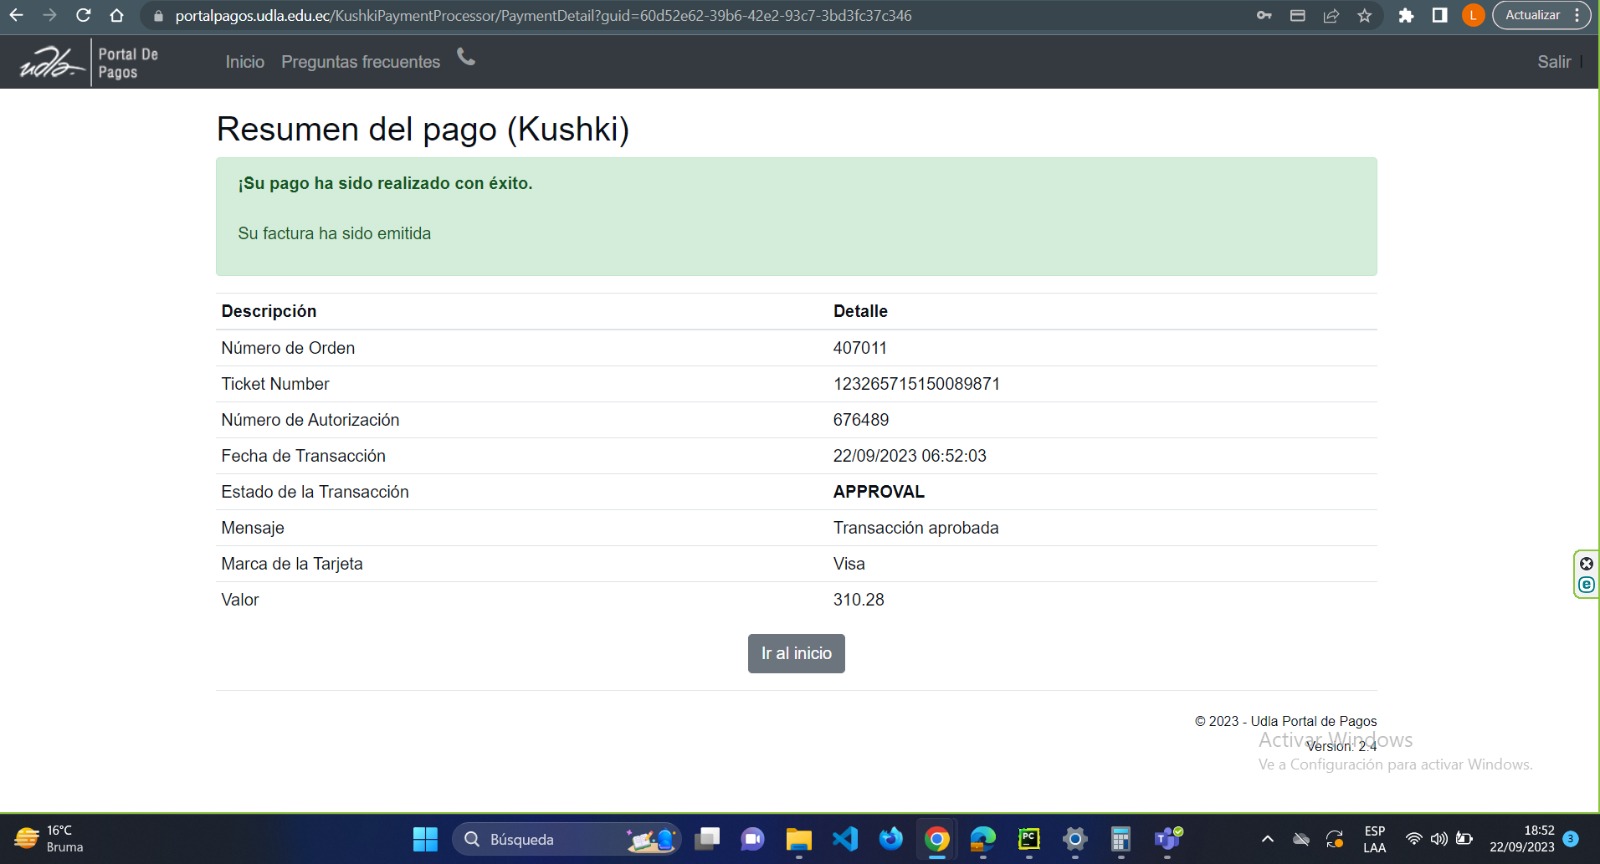1600x864 pixels.
Task: Open Visual Studio Code from taskbar
Action: pos(845,839)
